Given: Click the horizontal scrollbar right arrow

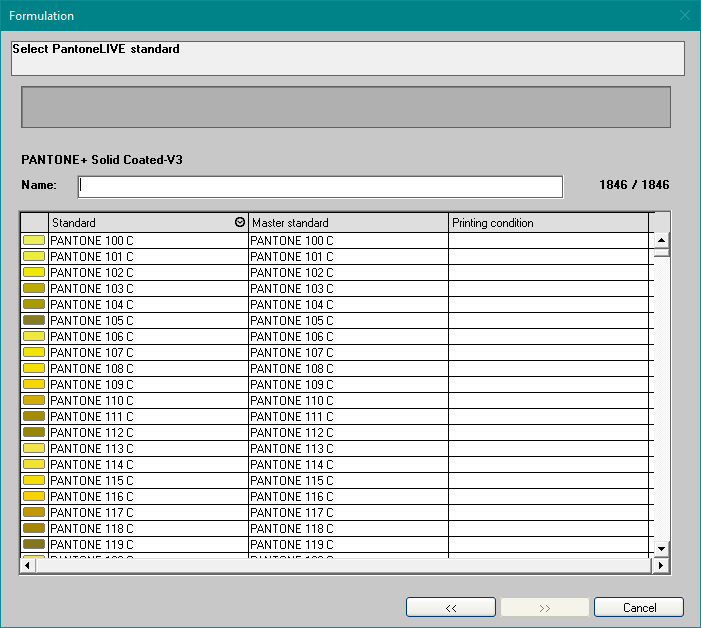Looking at the screenshot, I should [661, 565].
